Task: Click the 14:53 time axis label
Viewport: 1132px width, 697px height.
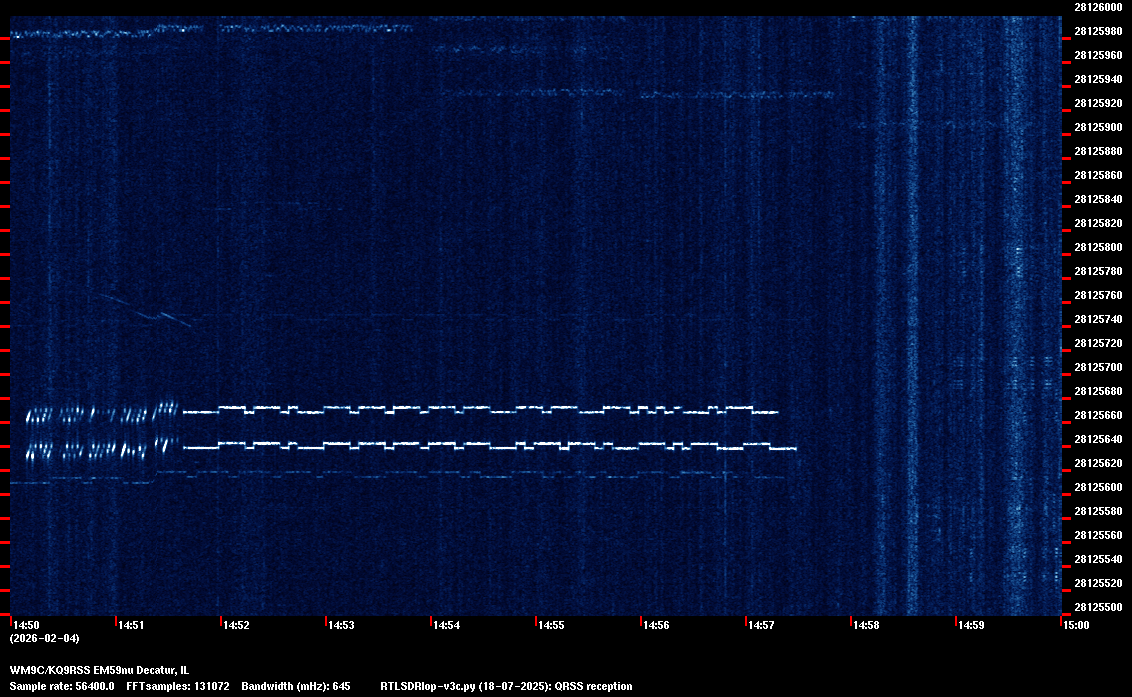Action: click(341, 625)
